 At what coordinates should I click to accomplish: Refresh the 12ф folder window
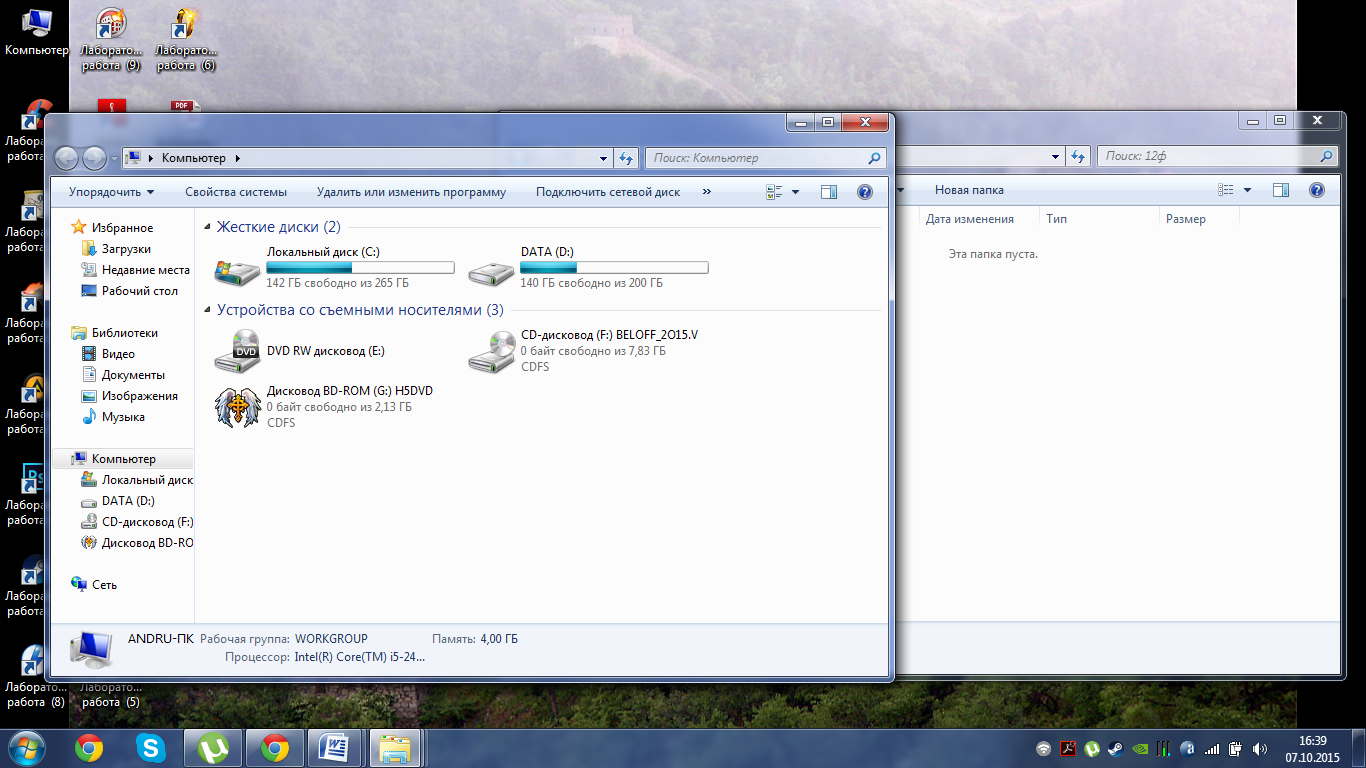point(1079,157)
